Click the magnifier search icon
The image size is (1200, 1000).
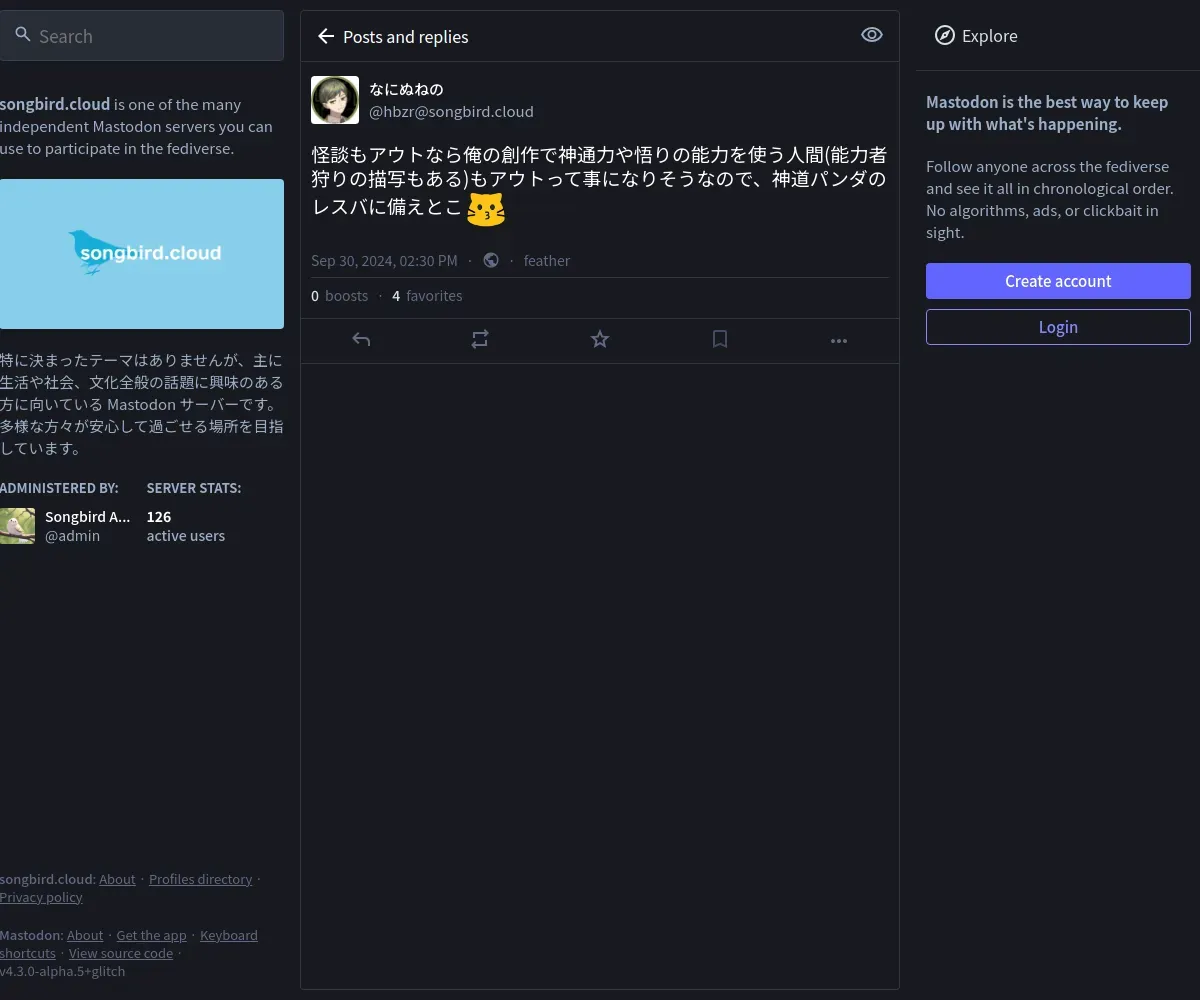[x=23, y=35]
